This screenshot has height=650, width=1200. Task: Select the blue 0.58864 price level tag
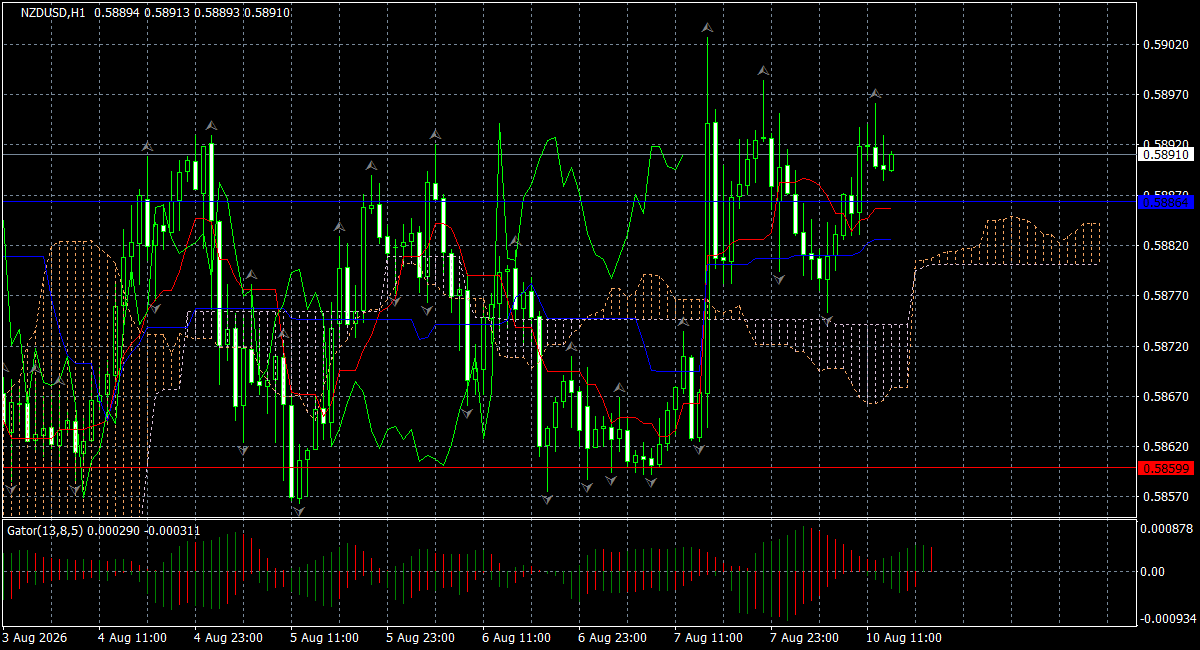[1166, 202]
